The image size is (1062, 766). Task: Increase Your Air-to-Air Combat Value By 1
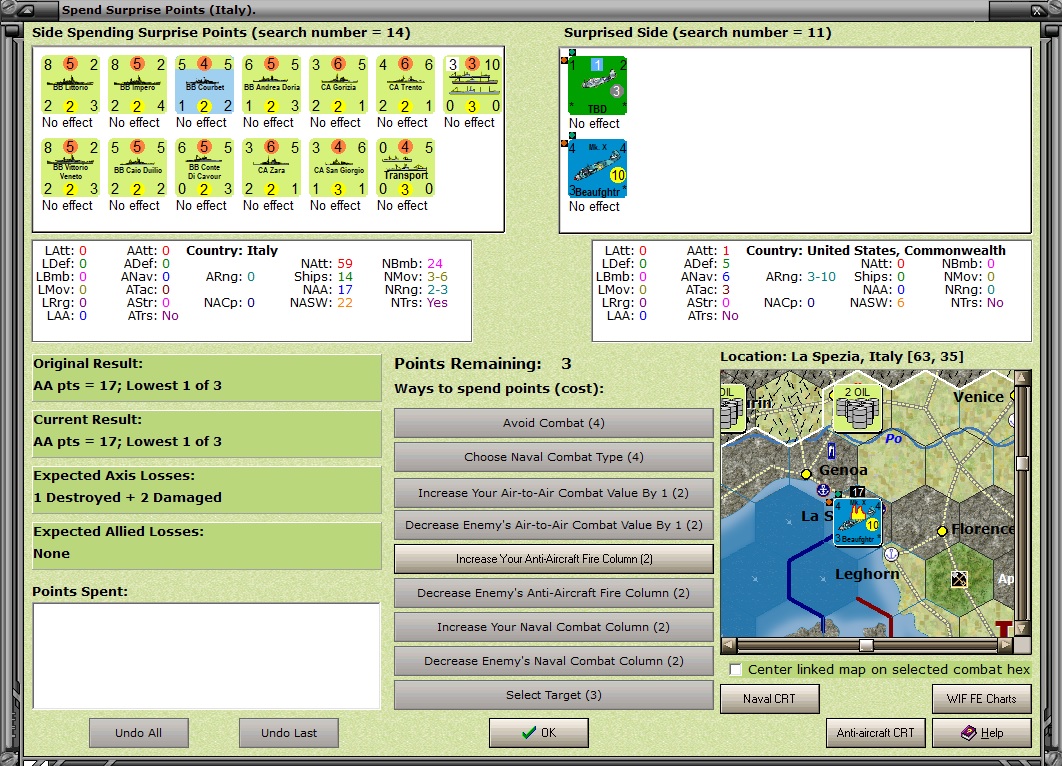click(x=553, y=493)
